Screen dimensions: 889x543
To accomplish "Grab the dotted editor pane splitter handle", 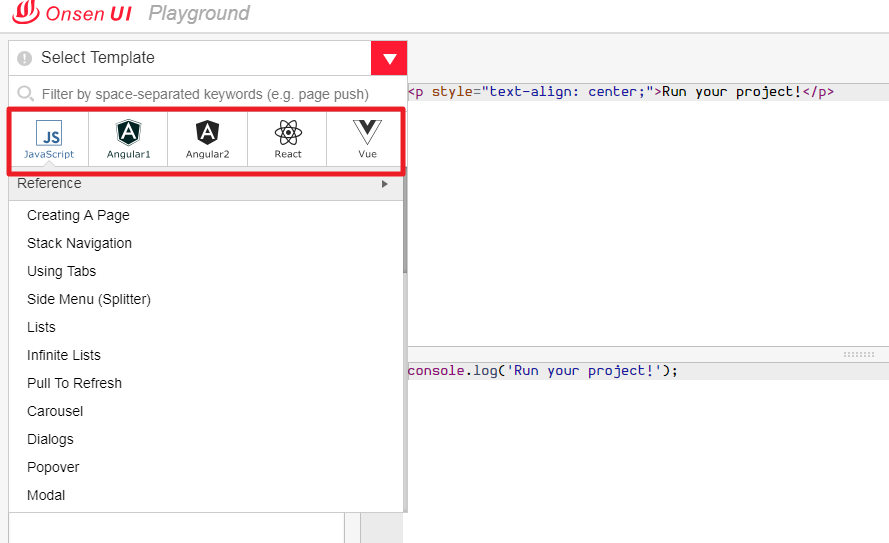I will pos(858,355).
